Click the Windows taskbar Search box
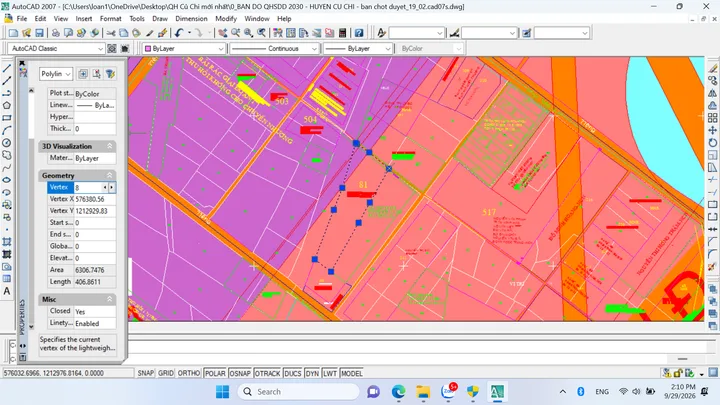Screen dimensions: 720x405 298,392
